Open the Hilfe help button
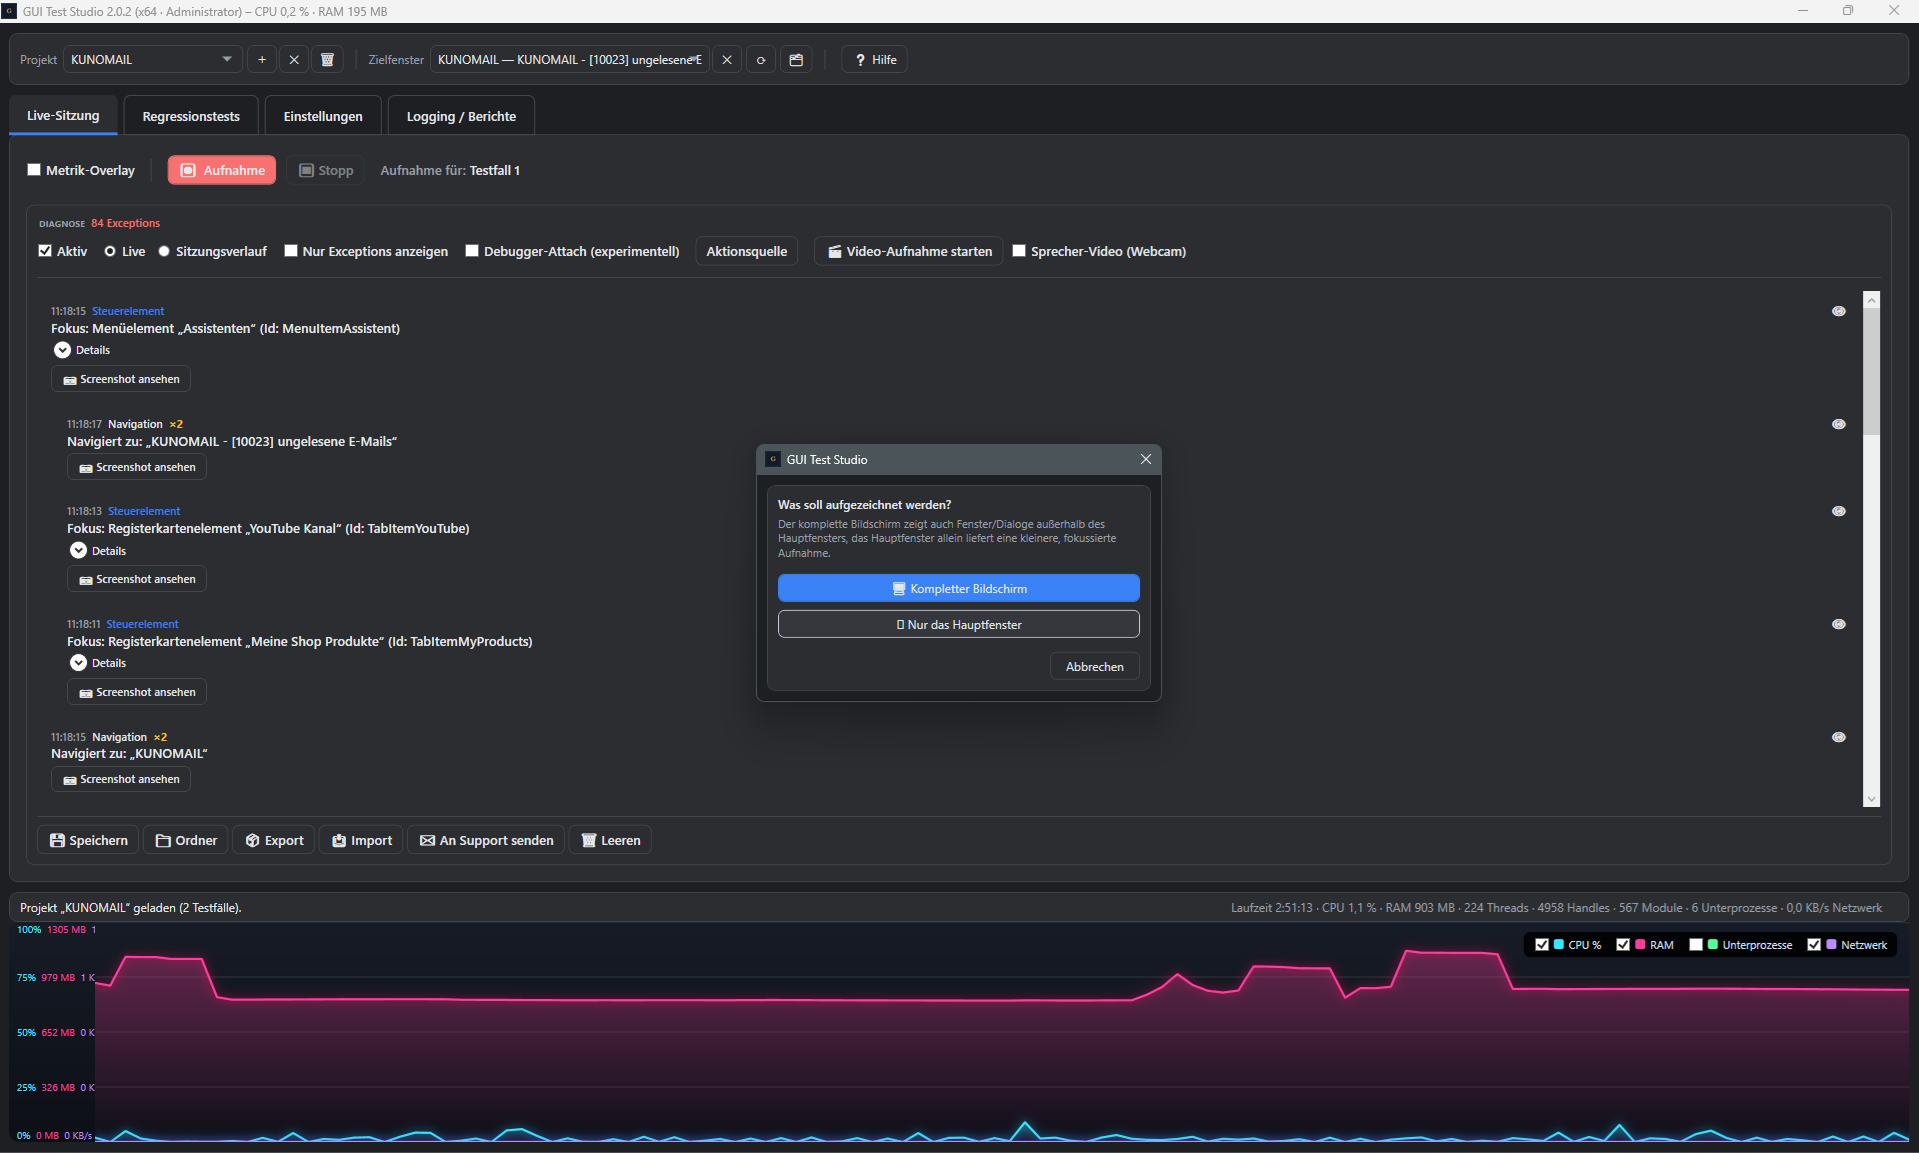This screenshot has width=1919, height=1153. pyautogui.click(x=875, y=60)
